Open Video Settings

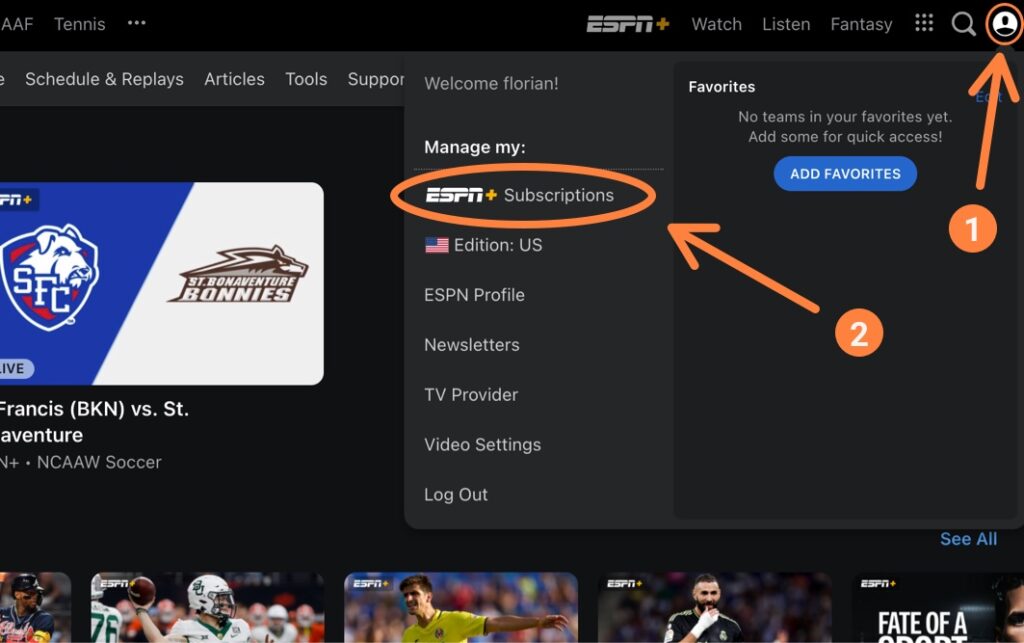click(483, 445)
